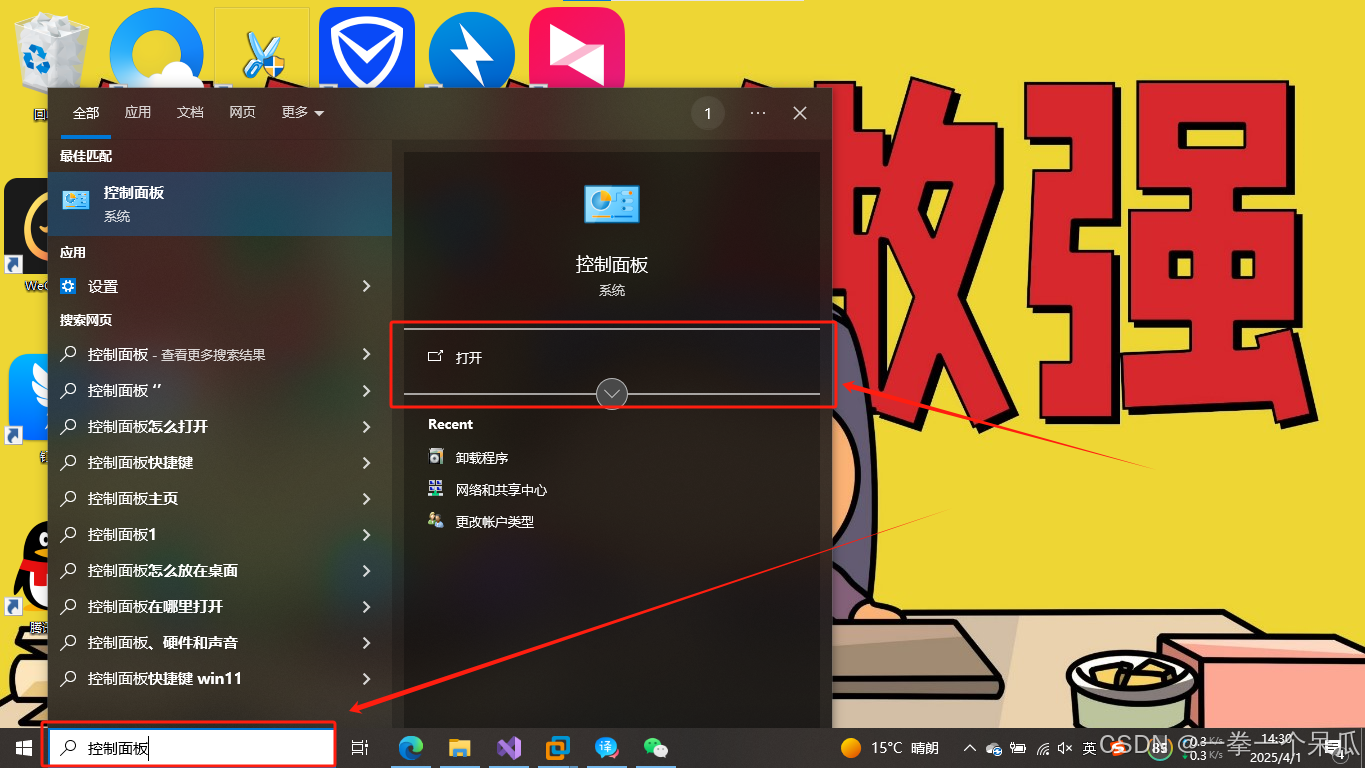Open the three-dot options menu
Screen dimensions: 1365x768
pos(758,113)
